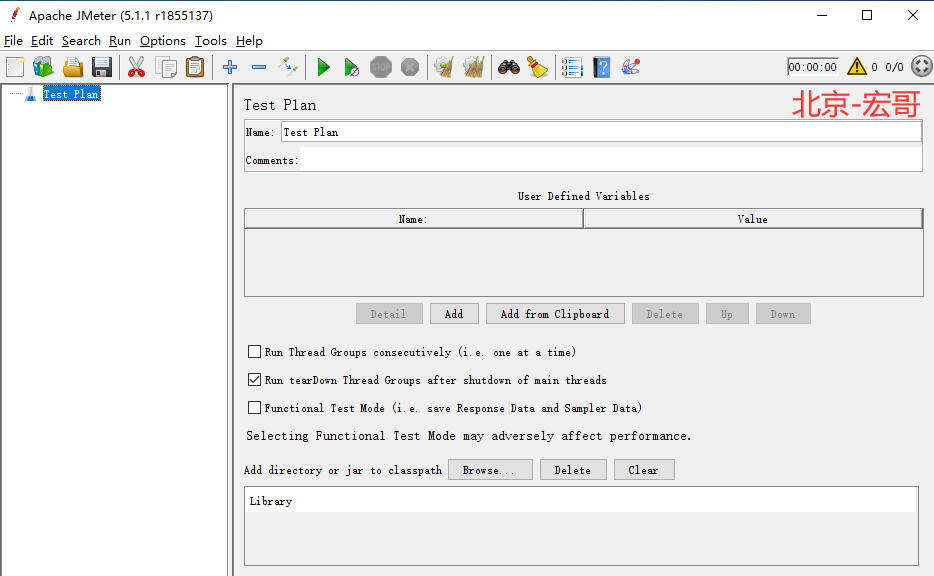This screenshot has height=576, width=934.
Task: Click the Library list header
Action: pyautogui.click(x=581, y=501)
